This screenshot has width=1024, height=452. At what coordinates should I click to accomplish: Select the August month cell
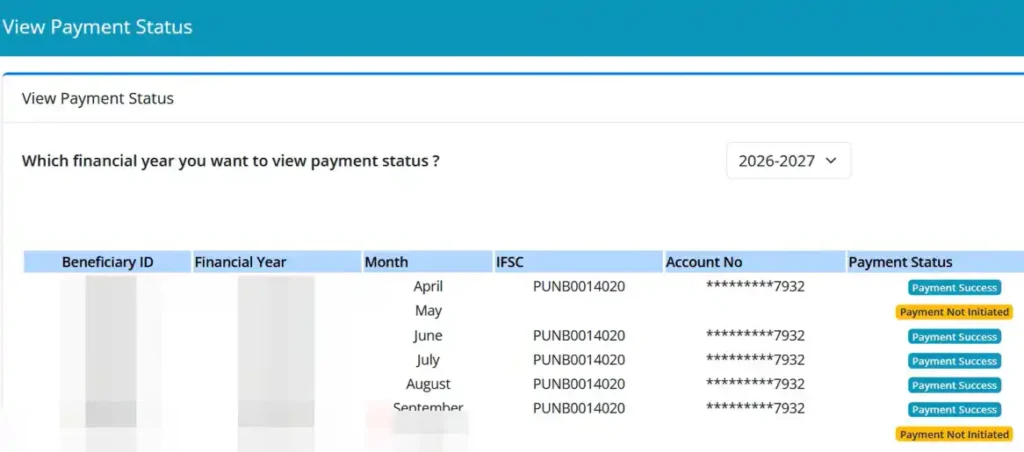428,384
